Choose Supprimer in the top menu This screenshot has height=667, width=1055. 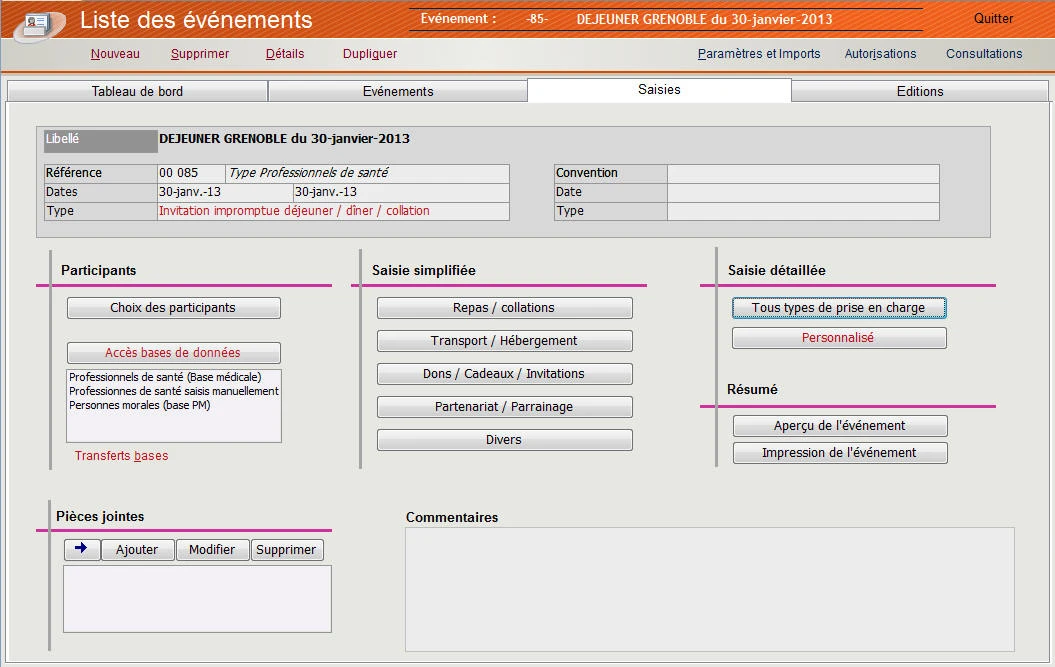(200, 54)
